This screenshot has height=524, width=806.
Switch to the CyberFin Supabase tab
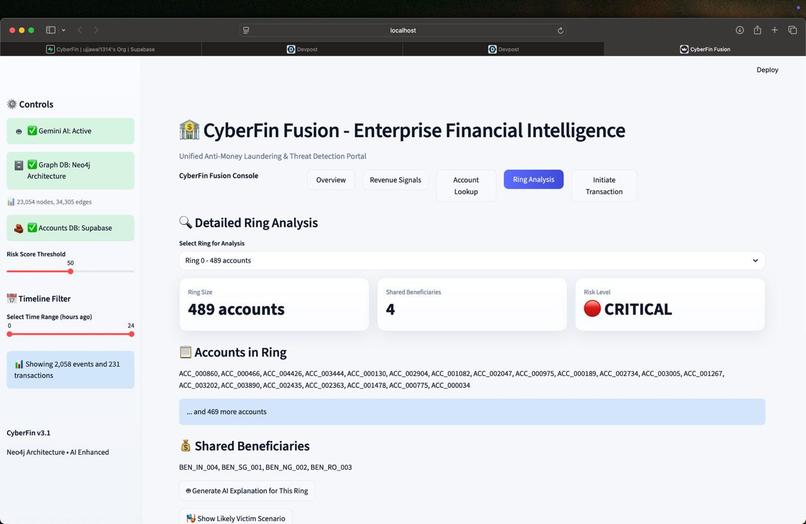tap(101, 49)
